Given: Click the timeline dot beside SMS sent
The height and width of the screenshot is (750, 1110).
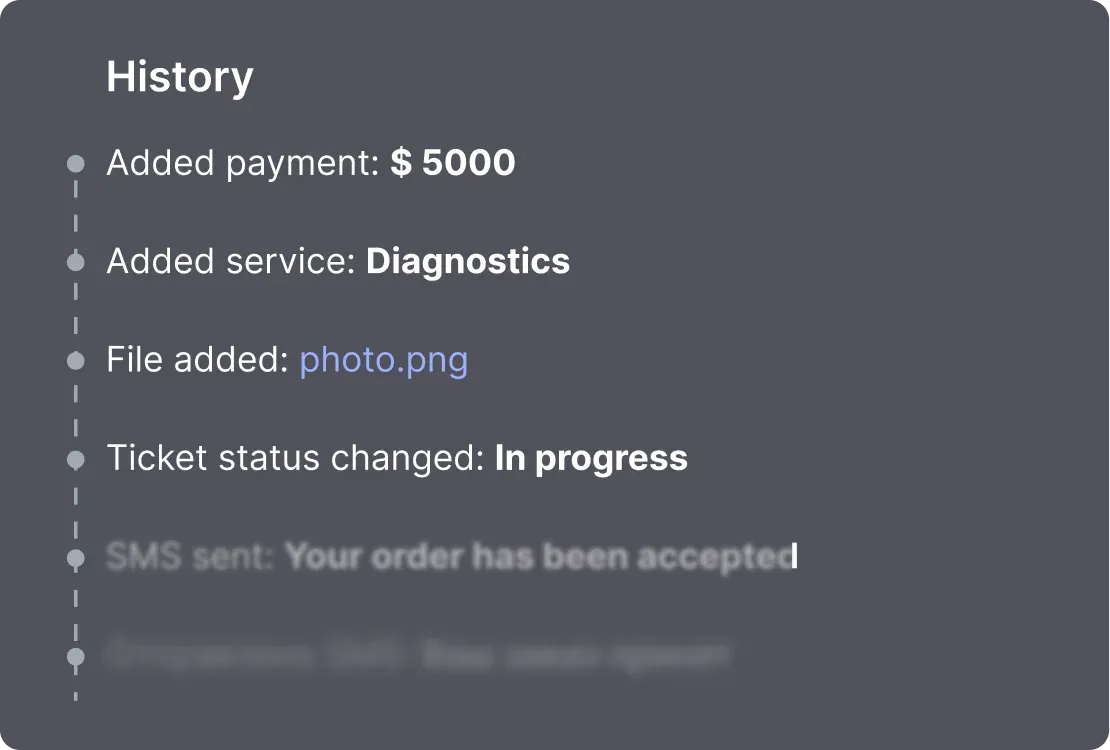Looking at the screenshot, I should (x=76, y=557).
